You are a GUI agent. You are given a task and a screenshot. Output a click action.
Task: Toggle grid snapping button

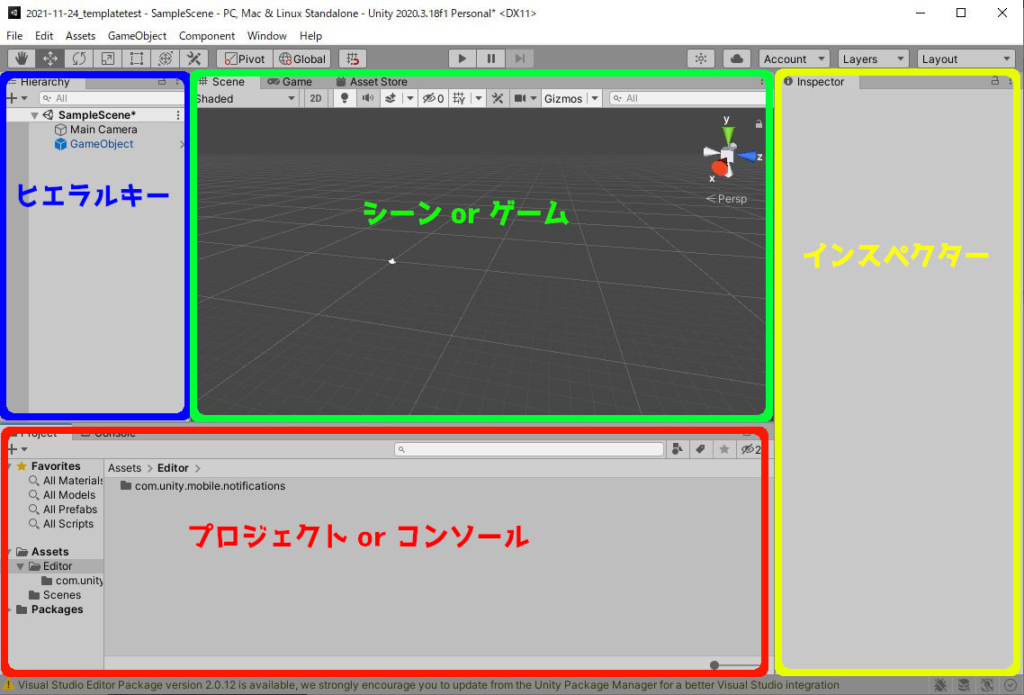click(353, 59)
